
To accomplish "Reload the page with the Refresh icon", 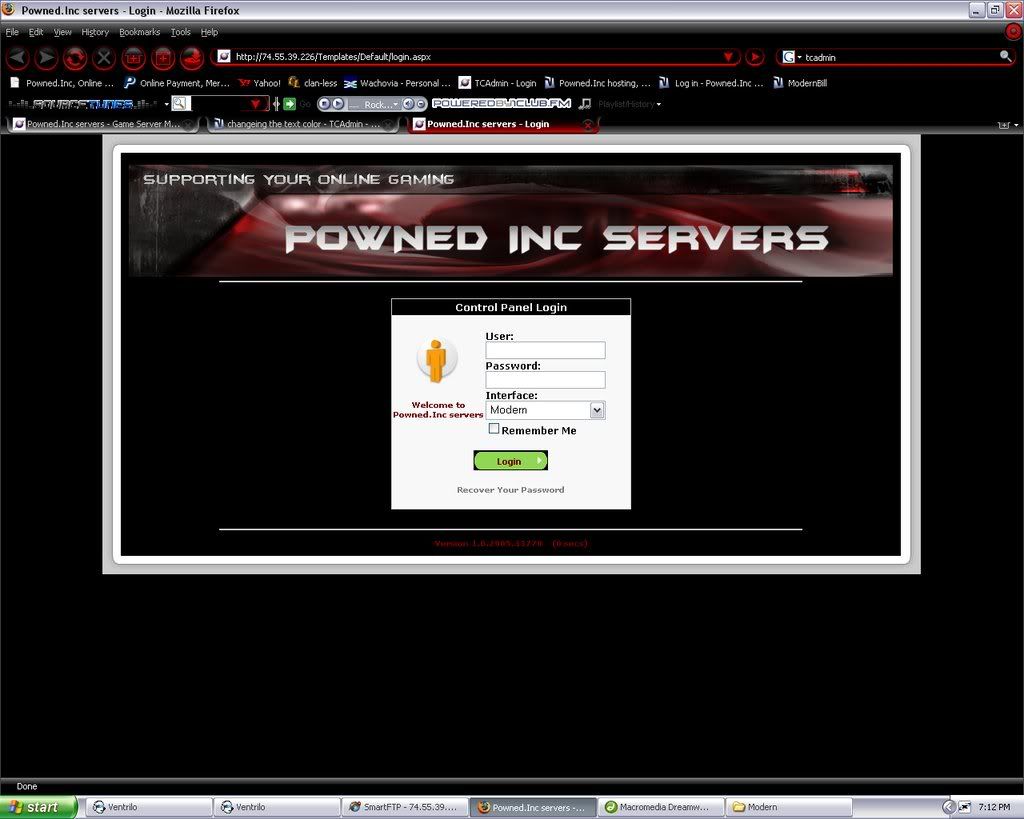I will 75,58.
